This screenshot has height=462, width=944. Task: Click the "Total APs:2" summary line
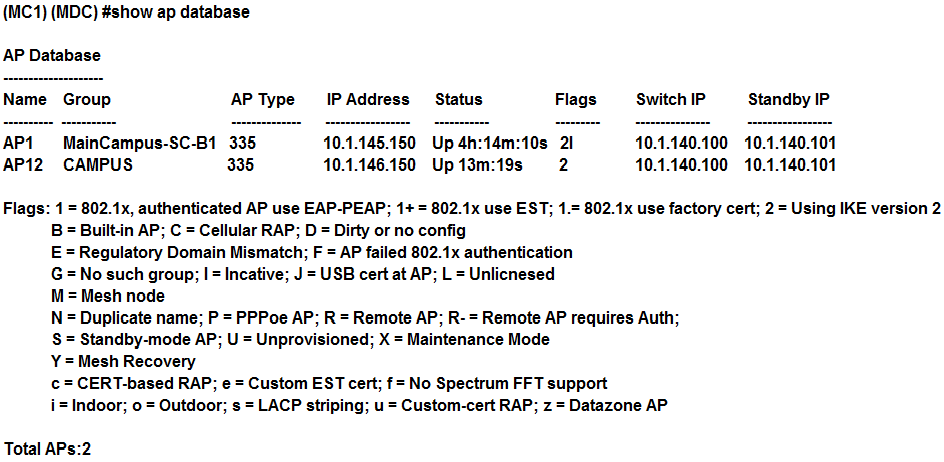pos(48,447)
